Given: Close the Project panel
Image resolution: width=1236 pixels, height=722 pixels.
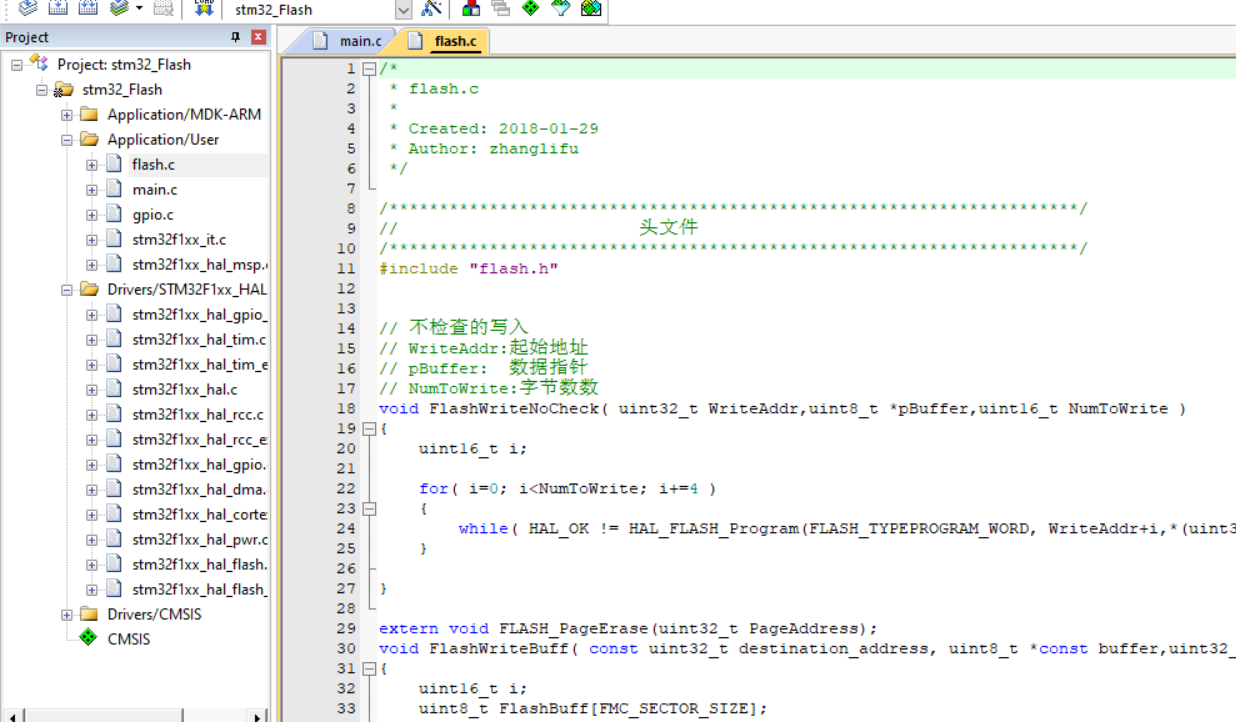Looking at the screenshot, I should 257,36.
